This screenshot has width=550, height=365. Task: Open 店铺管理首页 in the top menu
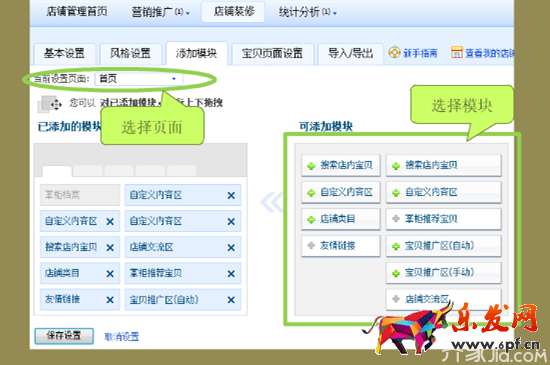[77, 12]
